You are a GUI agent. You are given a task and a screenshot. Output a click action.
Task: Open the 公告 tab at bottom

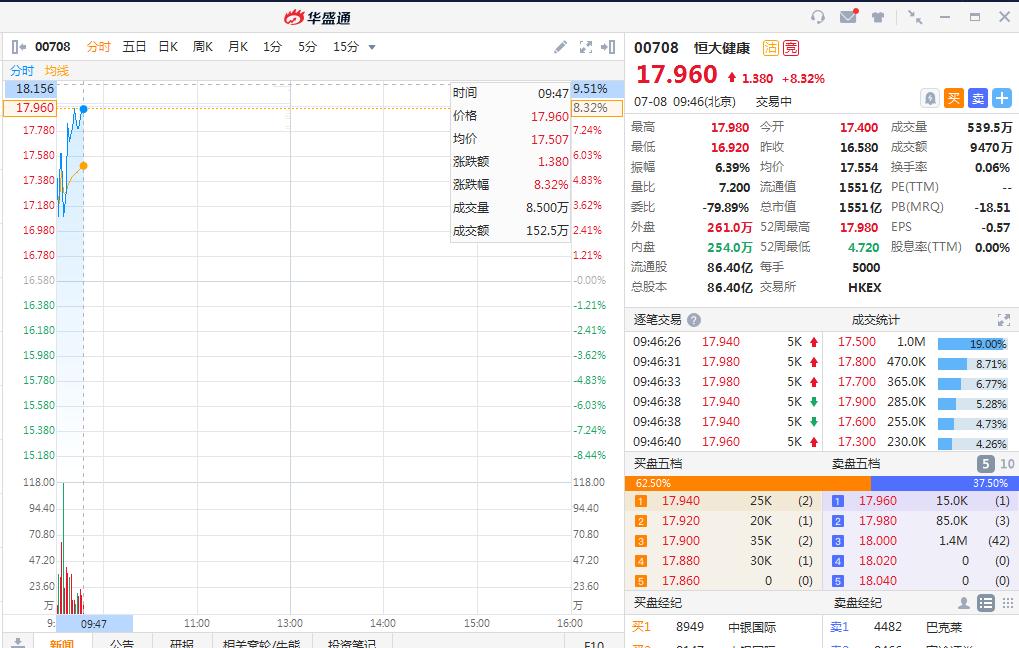pyautogui.click(x=122, y=643)
